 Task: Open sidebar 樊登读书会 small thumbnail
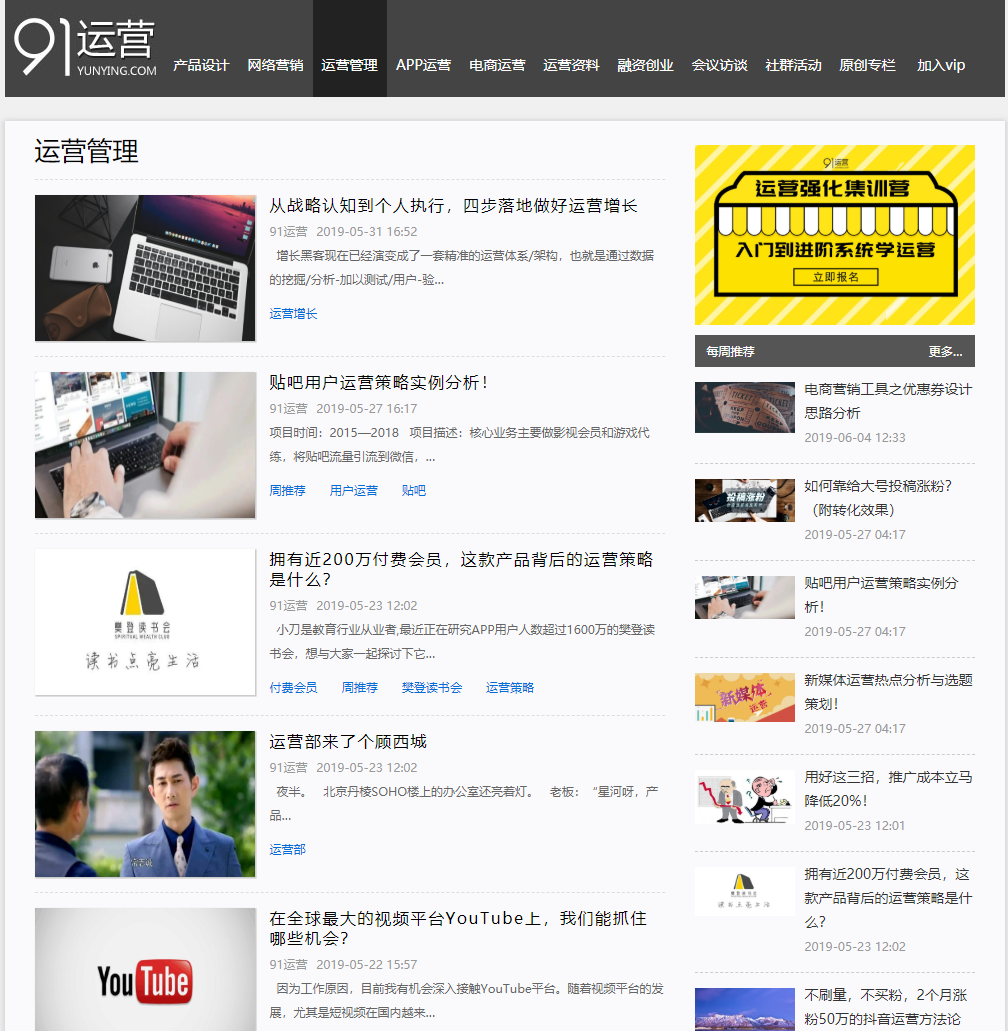(x=744, y=891)
